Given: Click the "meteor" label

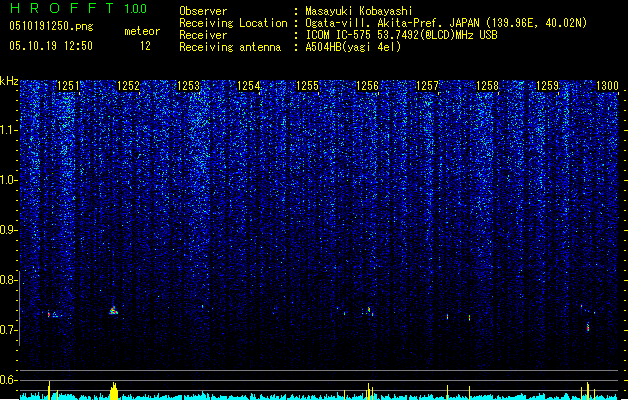Looking at the screenshot, I should pos(142,31).
